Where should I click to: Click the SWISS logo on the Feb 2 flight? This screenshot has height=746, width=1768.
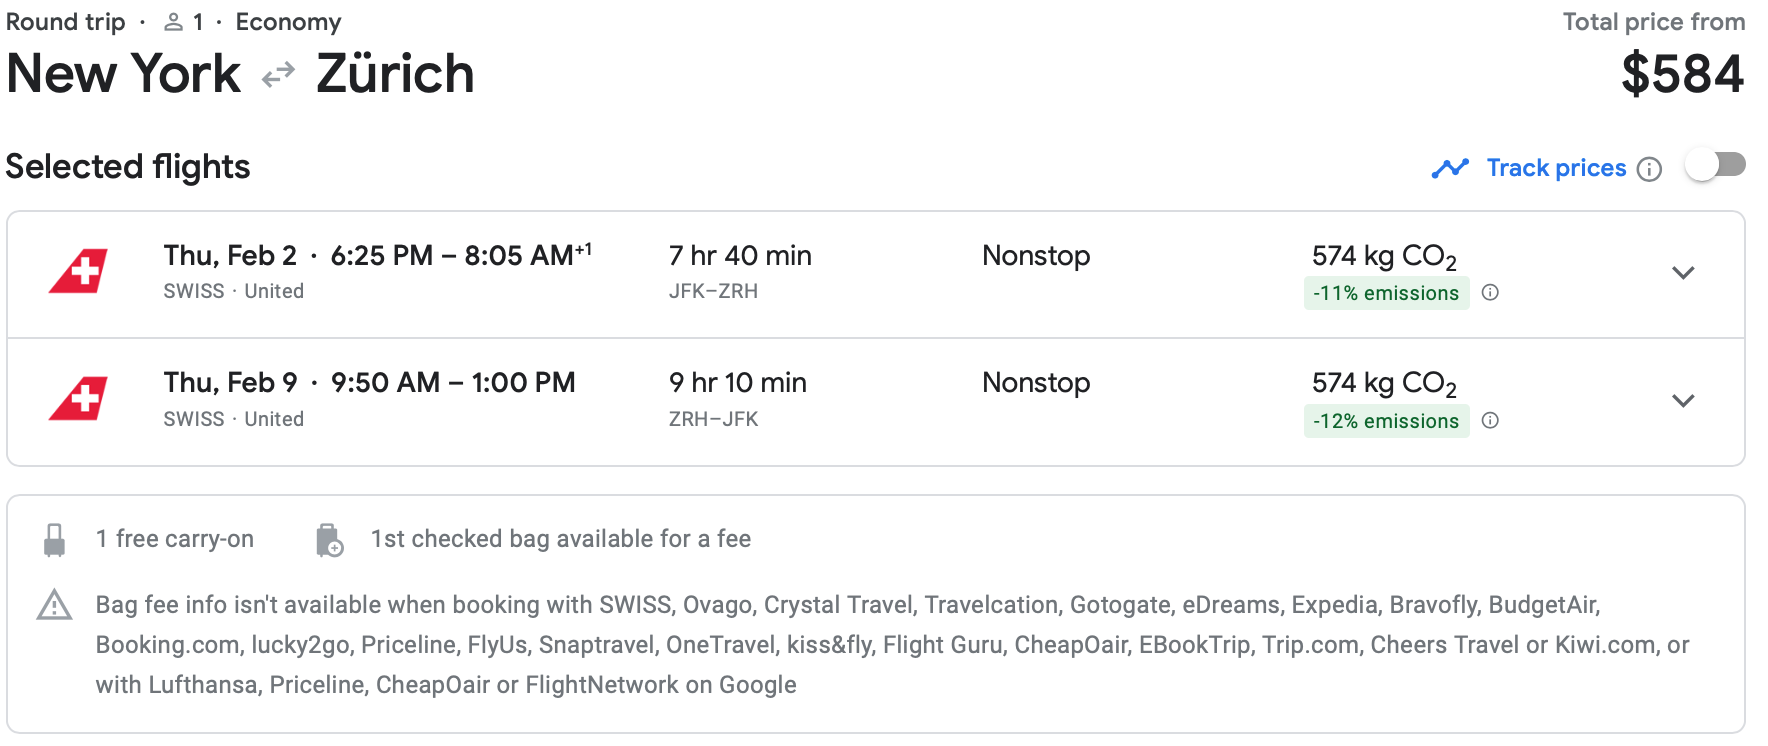pos(78,271)
